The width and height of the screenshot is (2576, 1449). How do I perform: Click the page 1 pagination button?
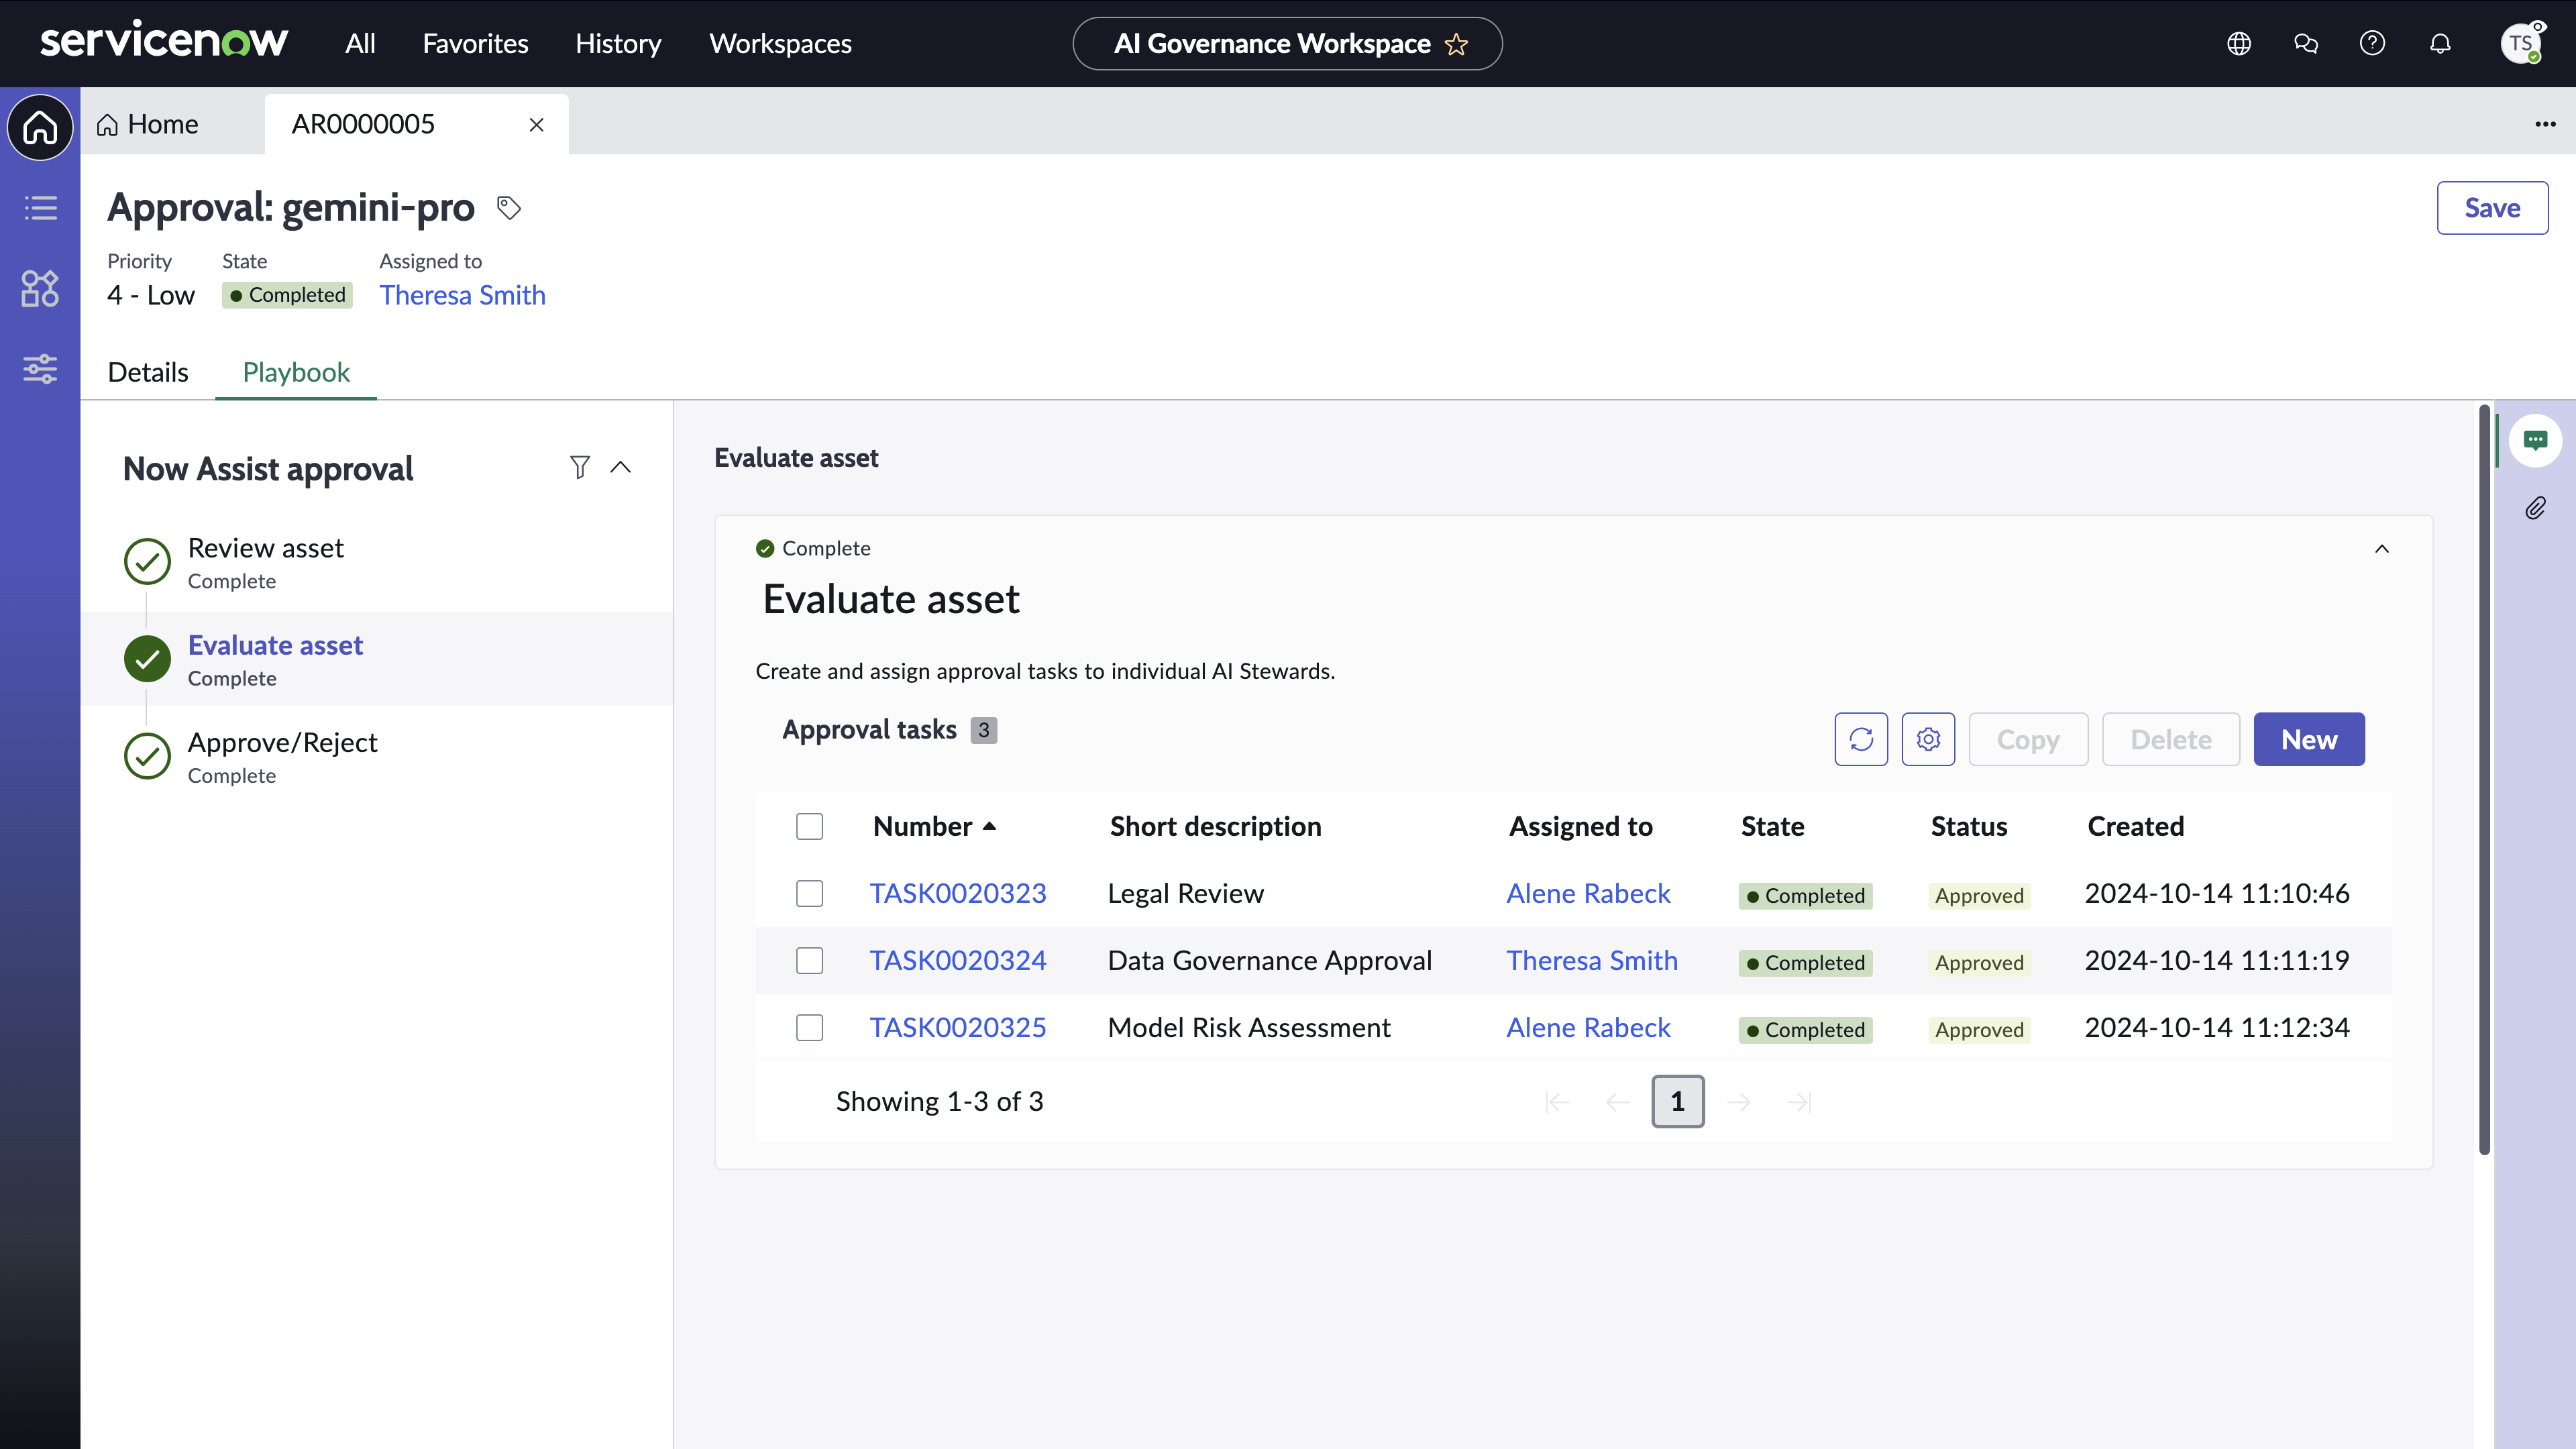point(1678,1102)
